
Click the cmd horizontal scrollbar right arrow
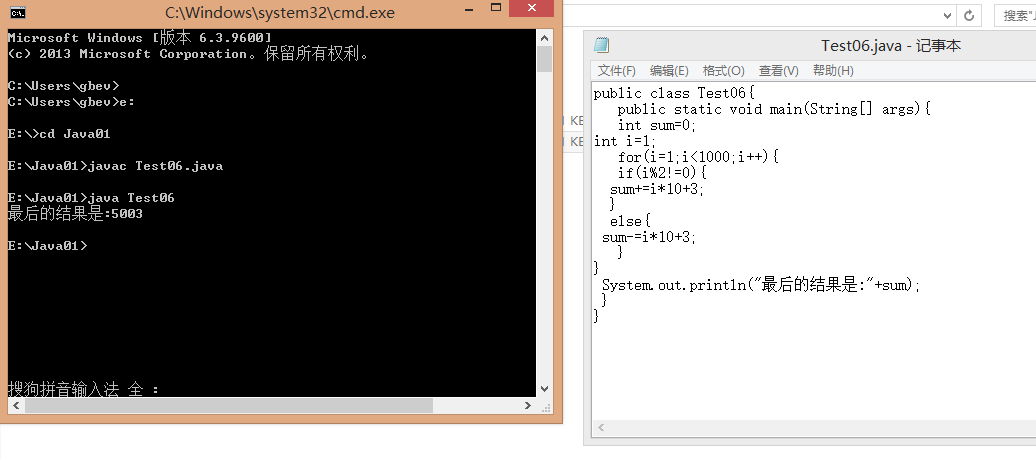tap(528, 406)
